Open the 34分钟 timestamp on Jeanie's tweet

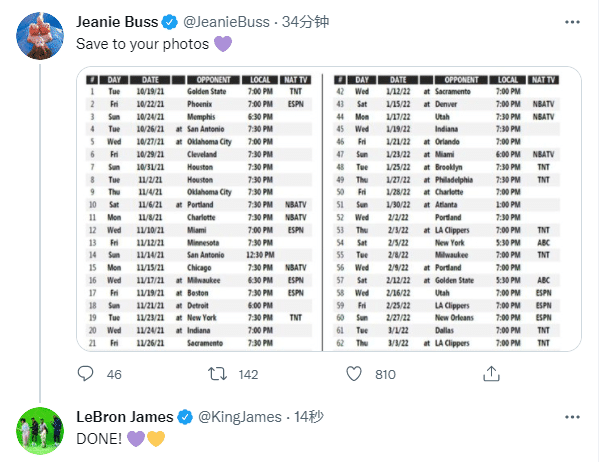[x=305, y=22]
